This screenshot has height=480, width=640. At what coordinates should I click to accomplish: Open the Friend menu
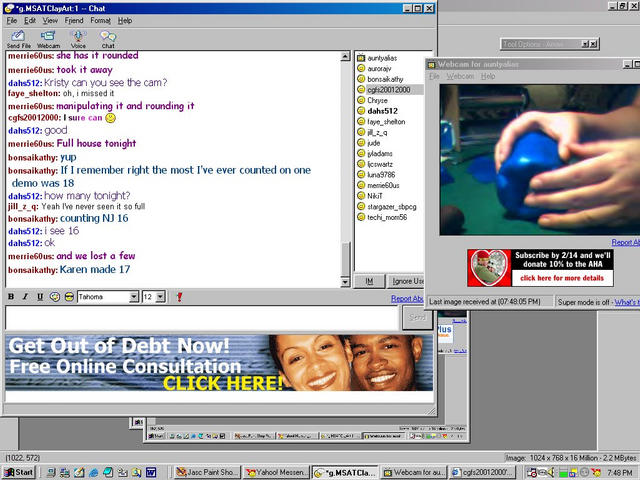[x=74, y=20]
